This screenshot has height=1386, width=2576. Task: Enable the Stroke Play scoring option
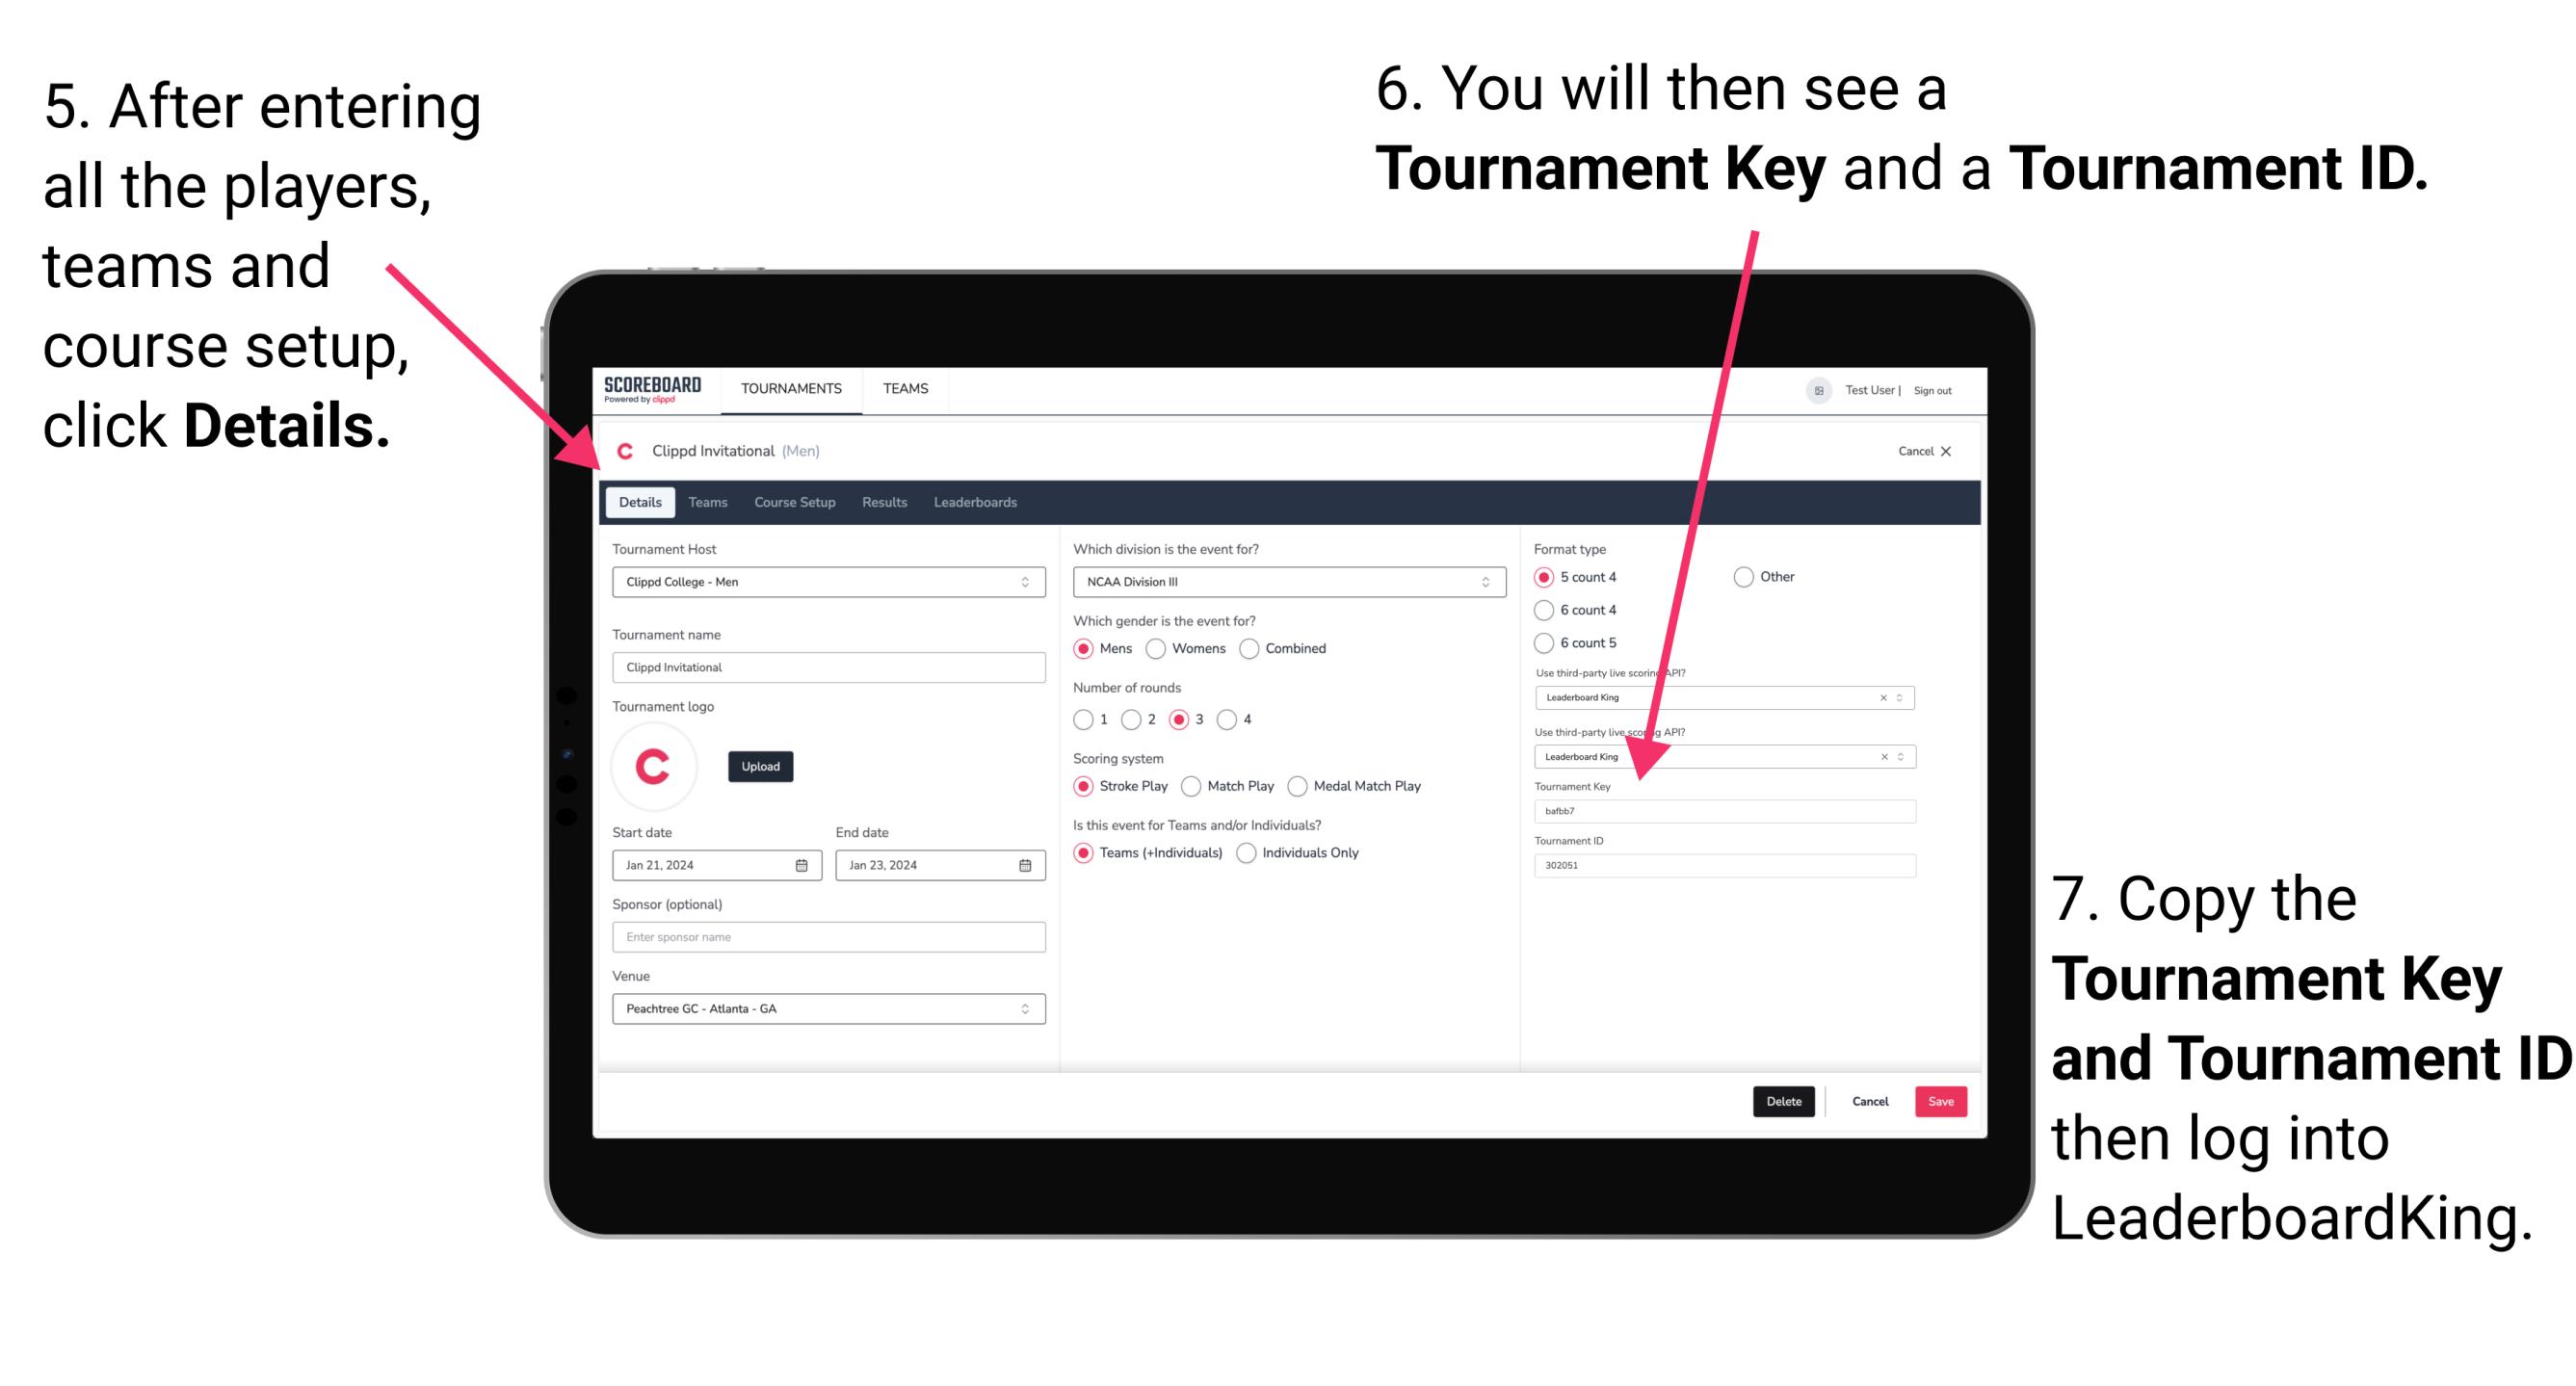pyautogui.click(x=1086, y=785)
